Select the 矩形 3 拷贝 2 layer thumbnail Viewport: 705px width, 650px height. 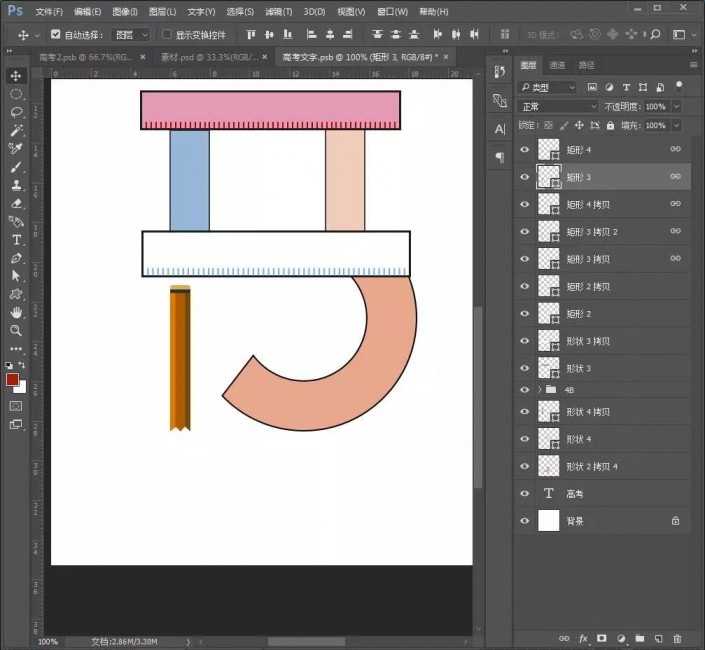[549, 232]
